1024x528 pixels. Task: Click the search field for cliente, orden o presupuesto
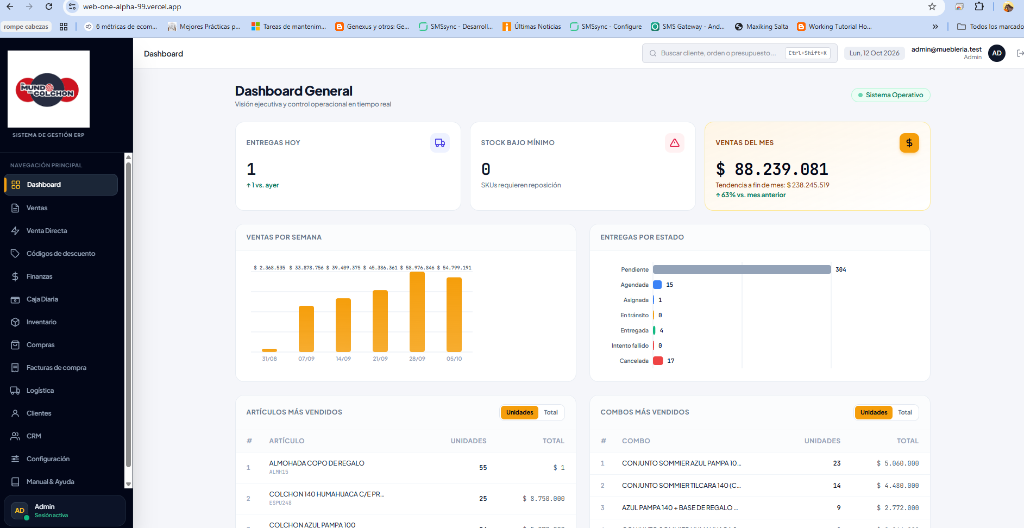pyautogui.click(x=739, y=54)
